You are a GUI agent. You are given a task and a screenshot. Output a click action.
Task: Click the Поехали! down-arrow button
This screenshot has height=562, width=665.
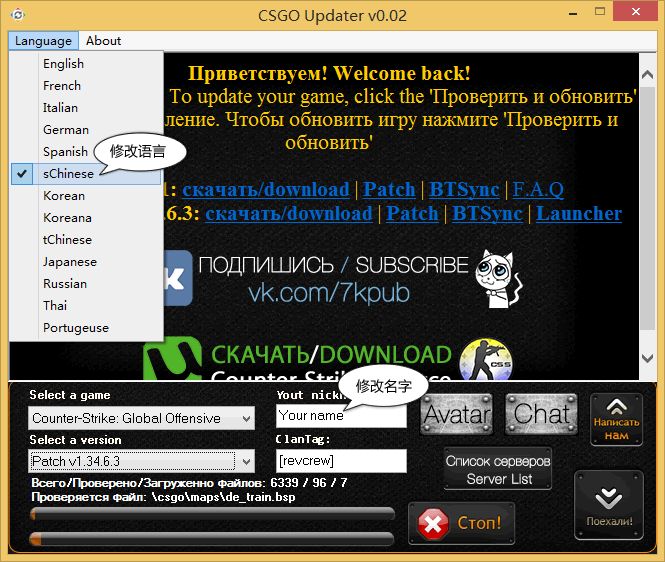tap(609, 505)
